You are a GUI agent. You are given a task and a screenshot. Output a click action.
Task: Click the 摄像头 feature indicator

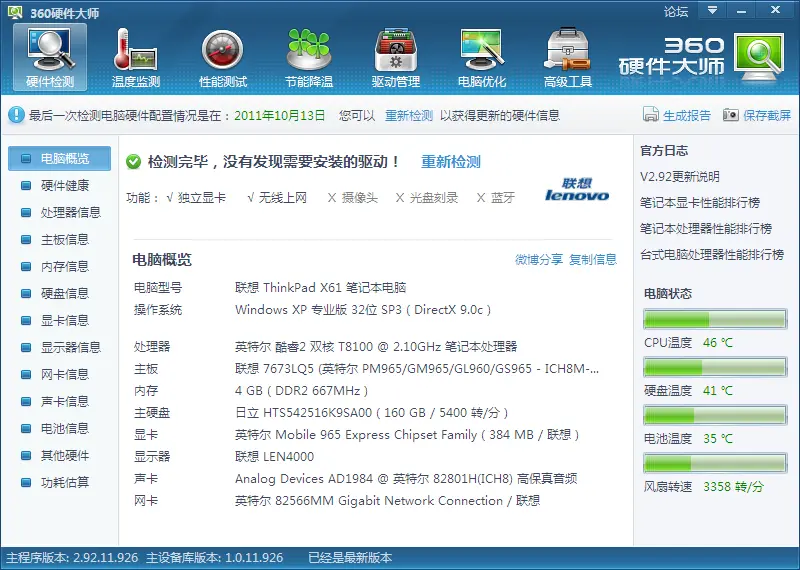click(x=352, y=198)
